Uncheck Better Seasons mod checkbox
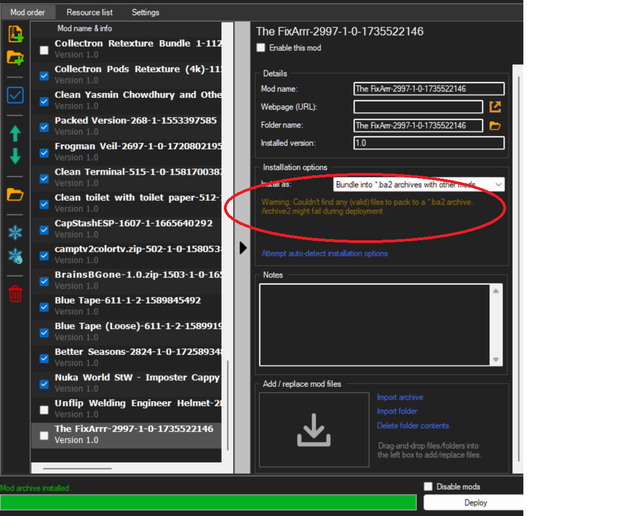640x516 pixels. coord(44,359)
